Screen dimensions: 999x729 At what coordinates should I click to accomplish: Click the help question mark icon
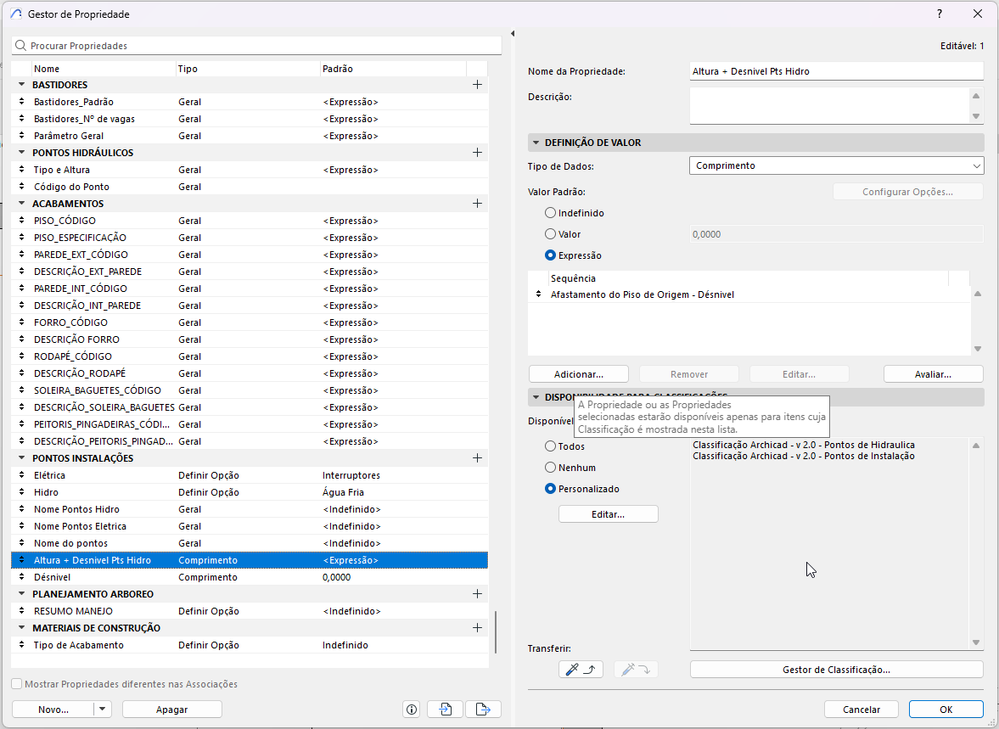(x=940, y=13)
